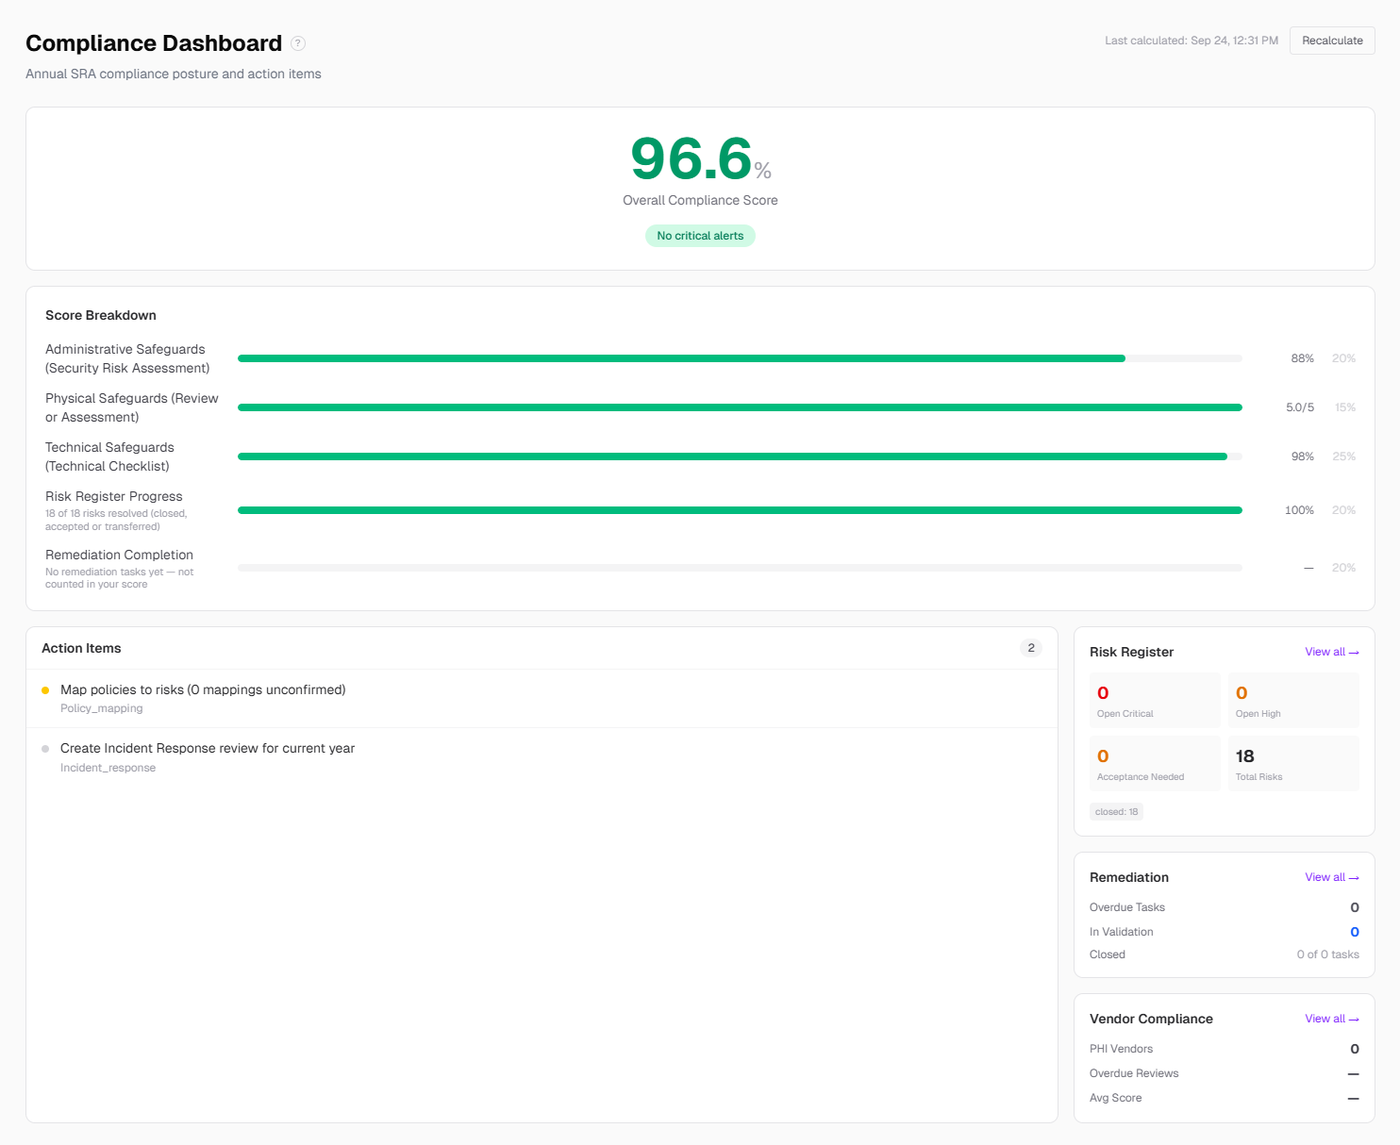
Task: Click the Risk Register Progress bar
Action: click(x=740, y=510)
